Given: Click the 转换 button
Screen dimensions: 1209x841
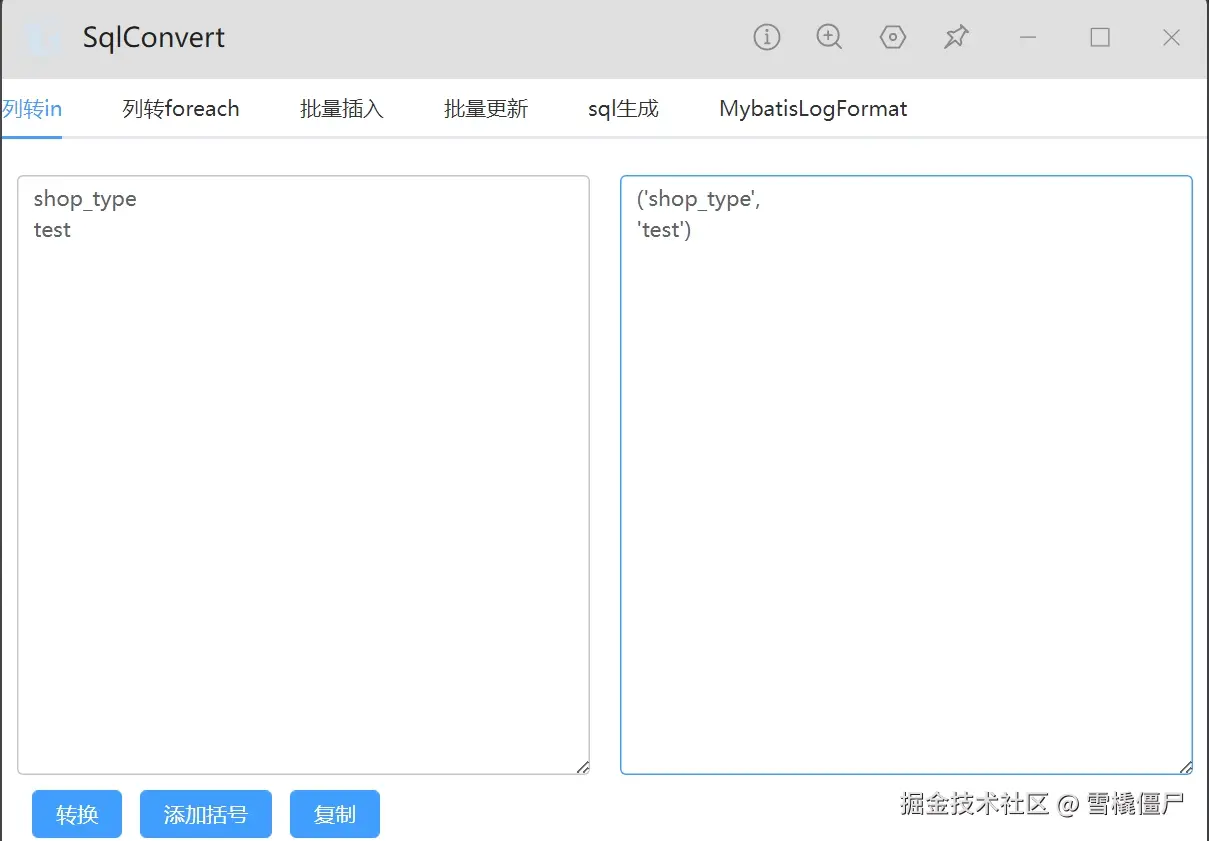Looking at the screenshot, I should click(77, 814).
